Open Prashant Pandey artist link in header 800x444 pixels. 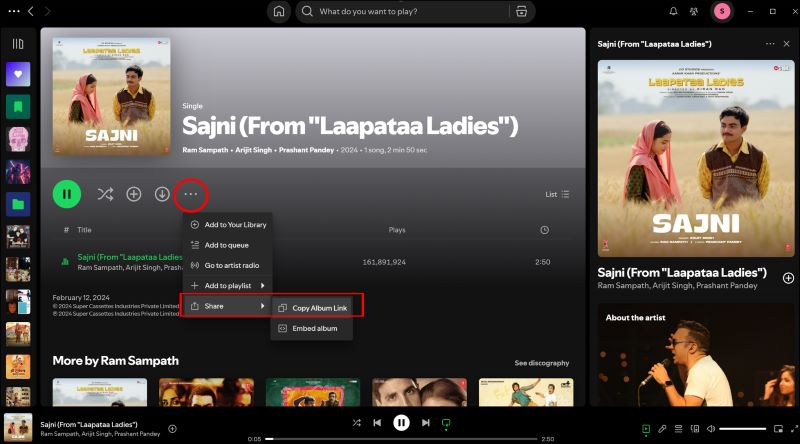click(x=306, y=150)
